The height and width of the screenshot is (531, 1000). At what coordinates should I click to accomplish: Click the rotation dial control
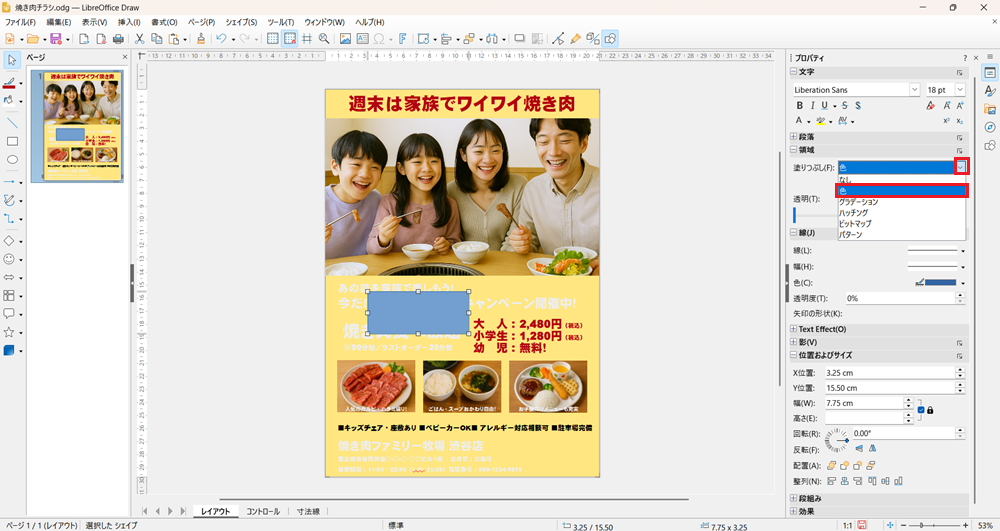pyautogui.click(x=837, y=440)
